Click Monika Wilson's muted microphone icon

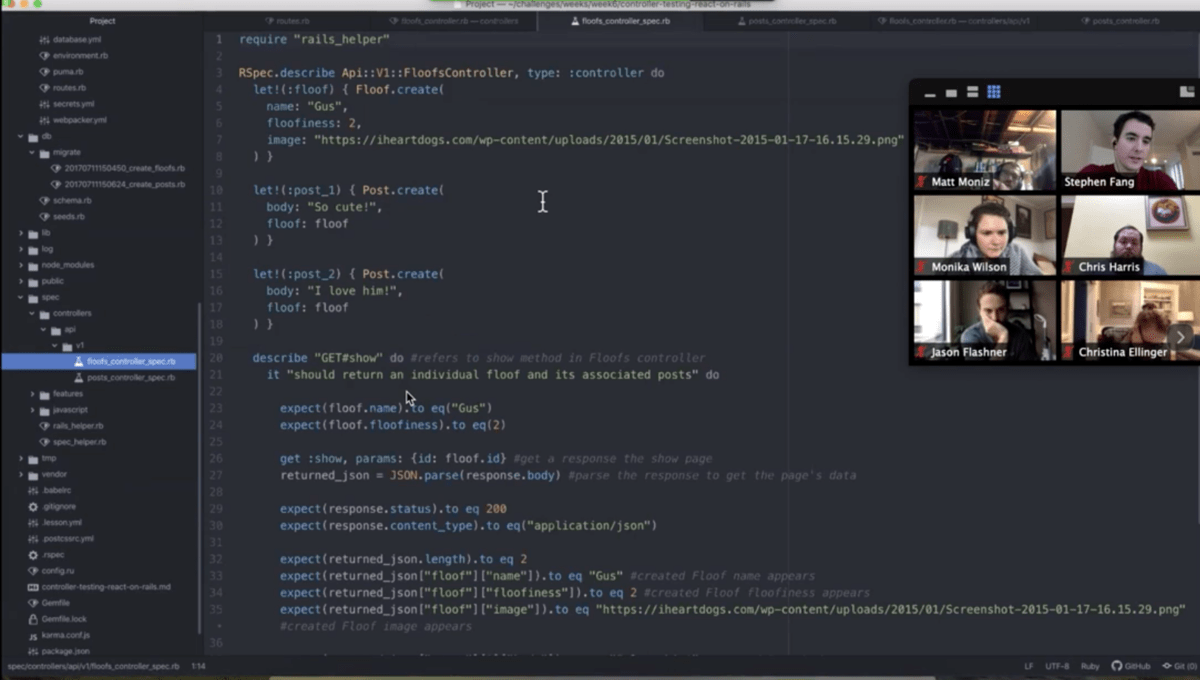coord(921,267)
